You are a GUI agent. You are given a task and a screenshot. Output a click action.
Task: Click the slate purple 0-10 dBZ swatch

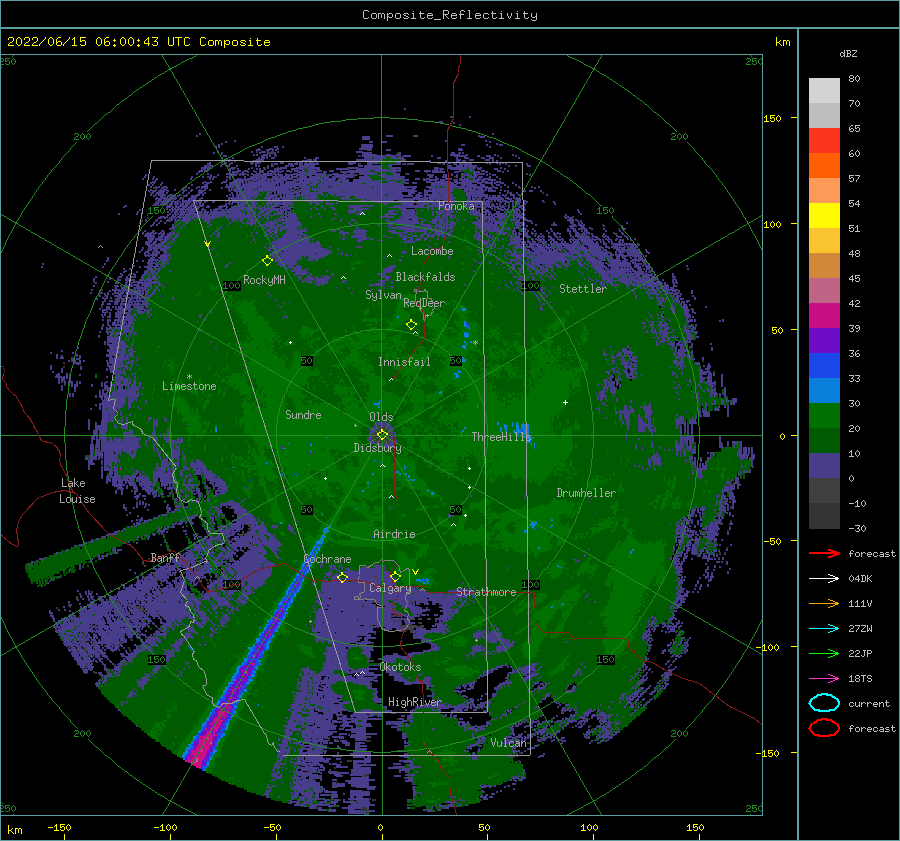(x=824, y=466)
